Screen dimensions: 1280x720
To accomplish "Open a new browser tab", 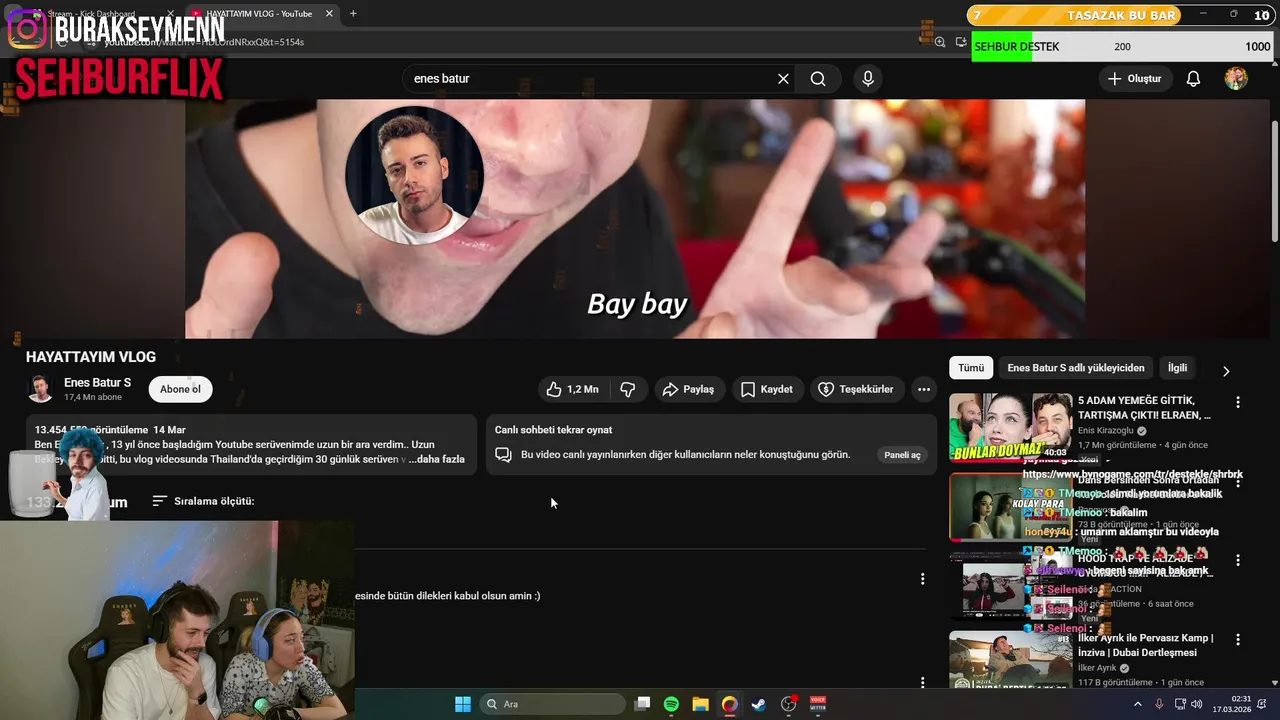I will pyautogui.click(x=353, y=14).
